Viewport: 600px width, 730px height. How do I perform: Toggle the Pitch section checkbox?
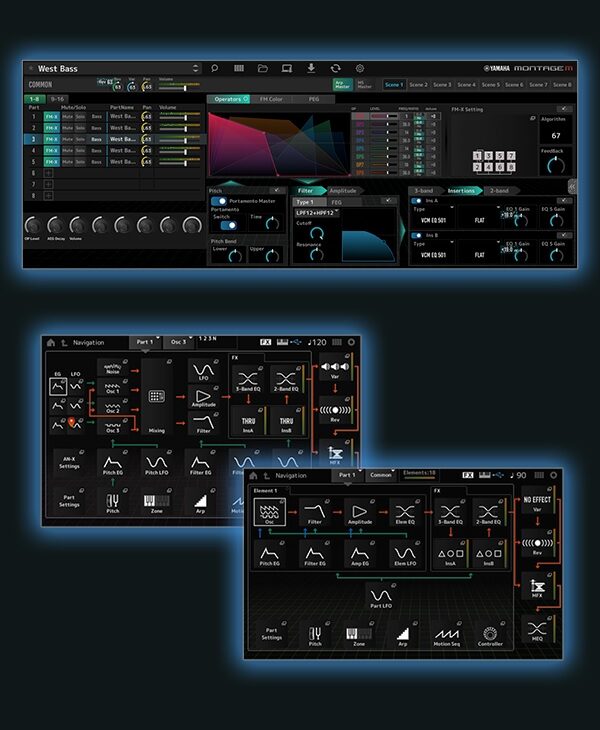(x=277, y=190)
